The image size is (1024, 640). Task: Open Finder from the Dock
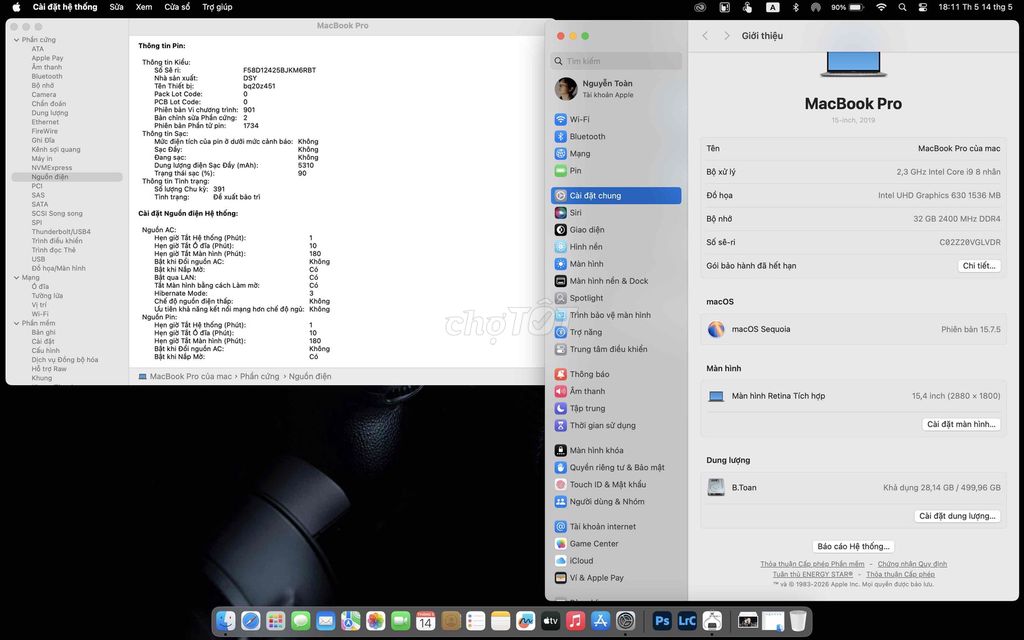226,620
